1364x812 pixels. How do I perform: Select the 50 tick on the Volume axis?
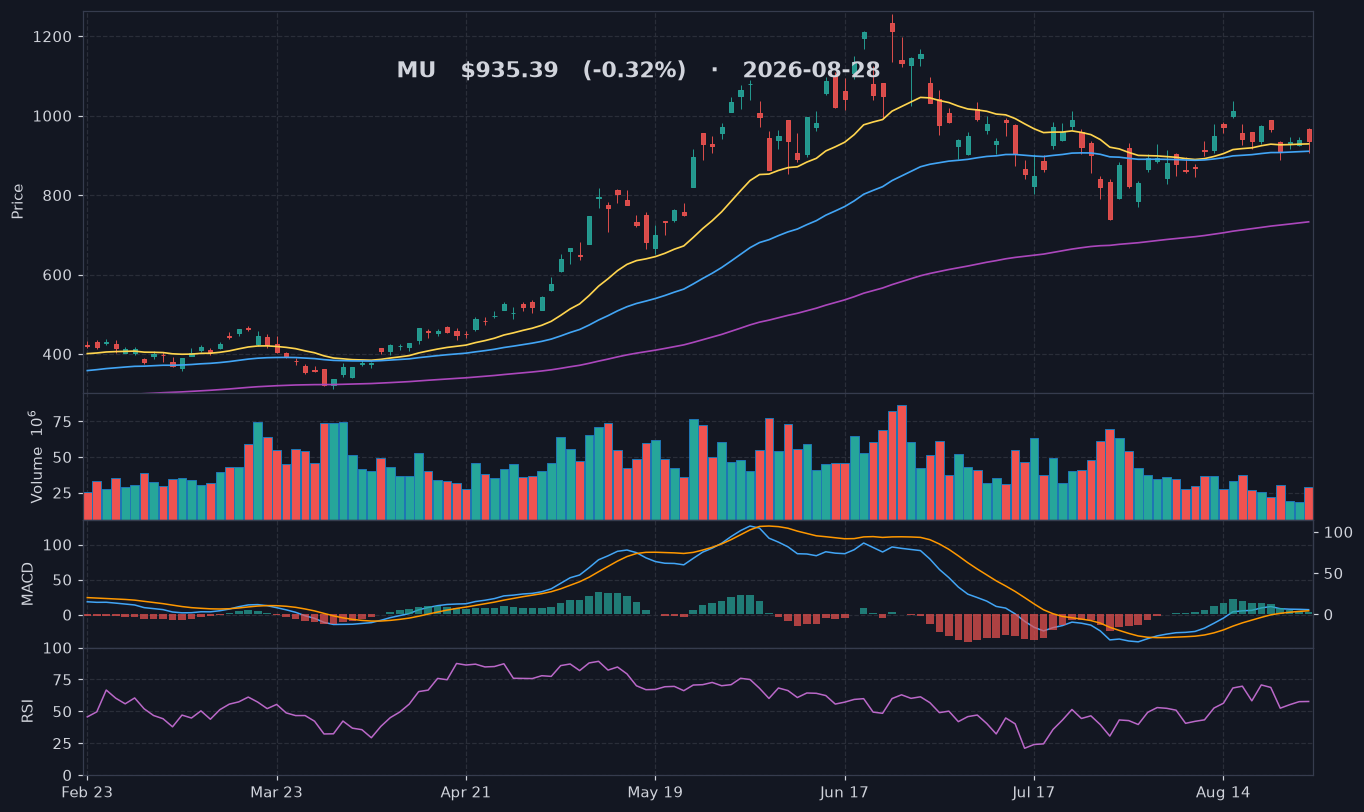tap(63, 458)
